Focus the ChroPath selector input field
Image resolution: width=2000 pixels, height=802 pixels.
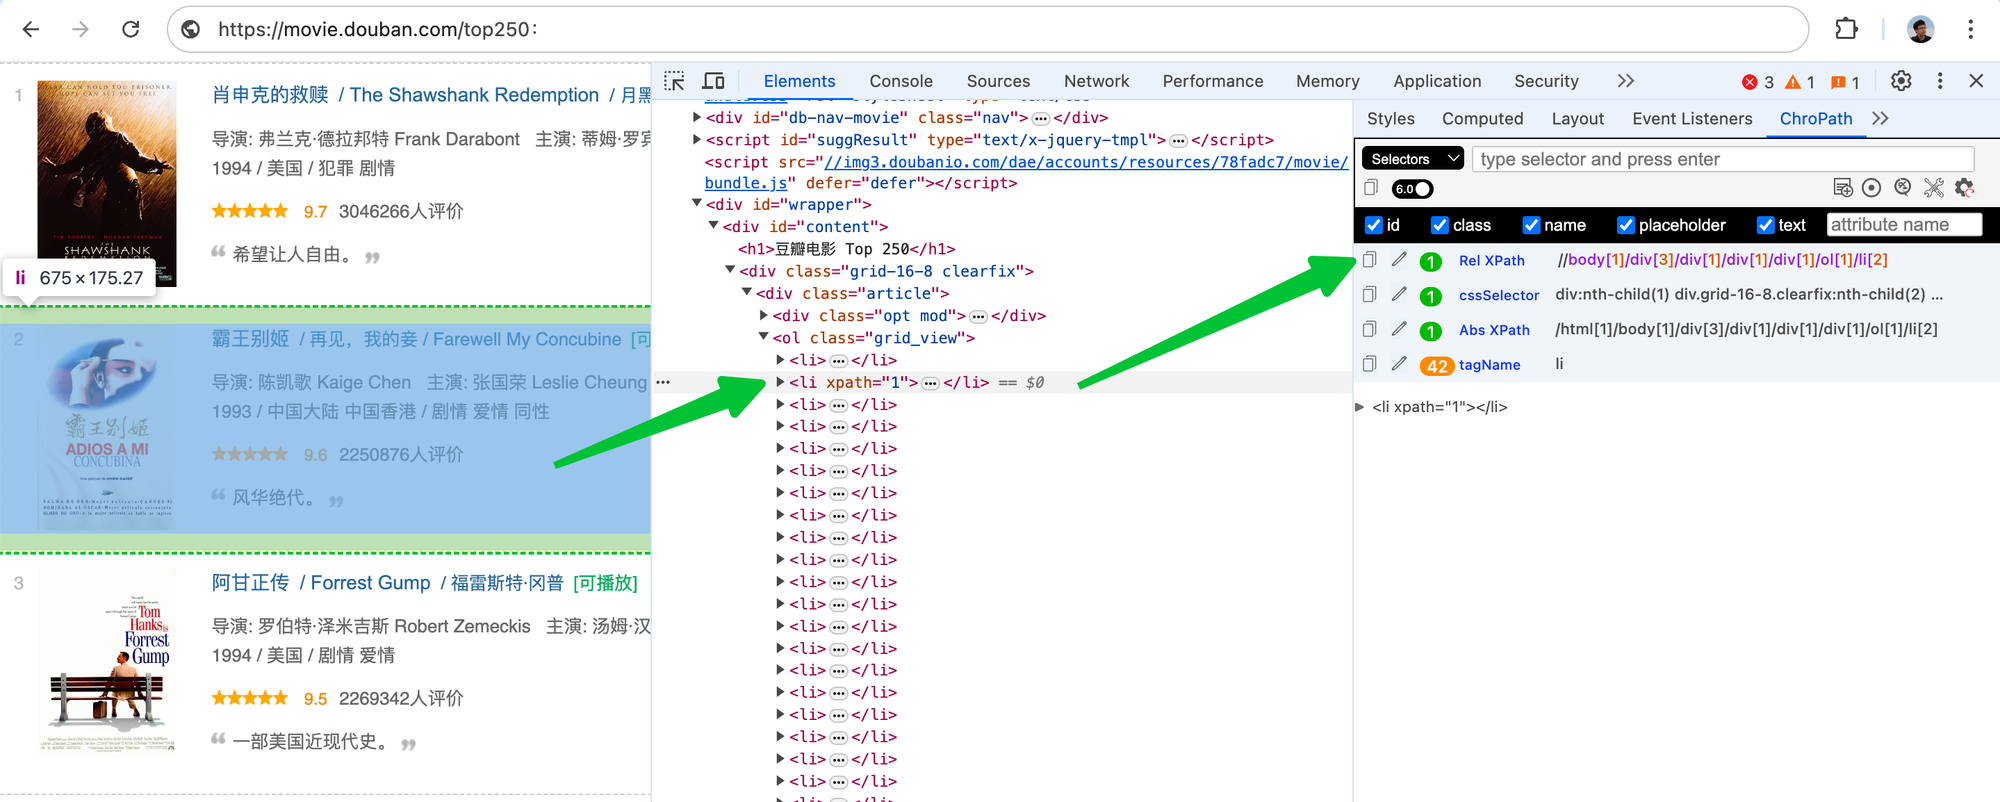point(1723,159)
